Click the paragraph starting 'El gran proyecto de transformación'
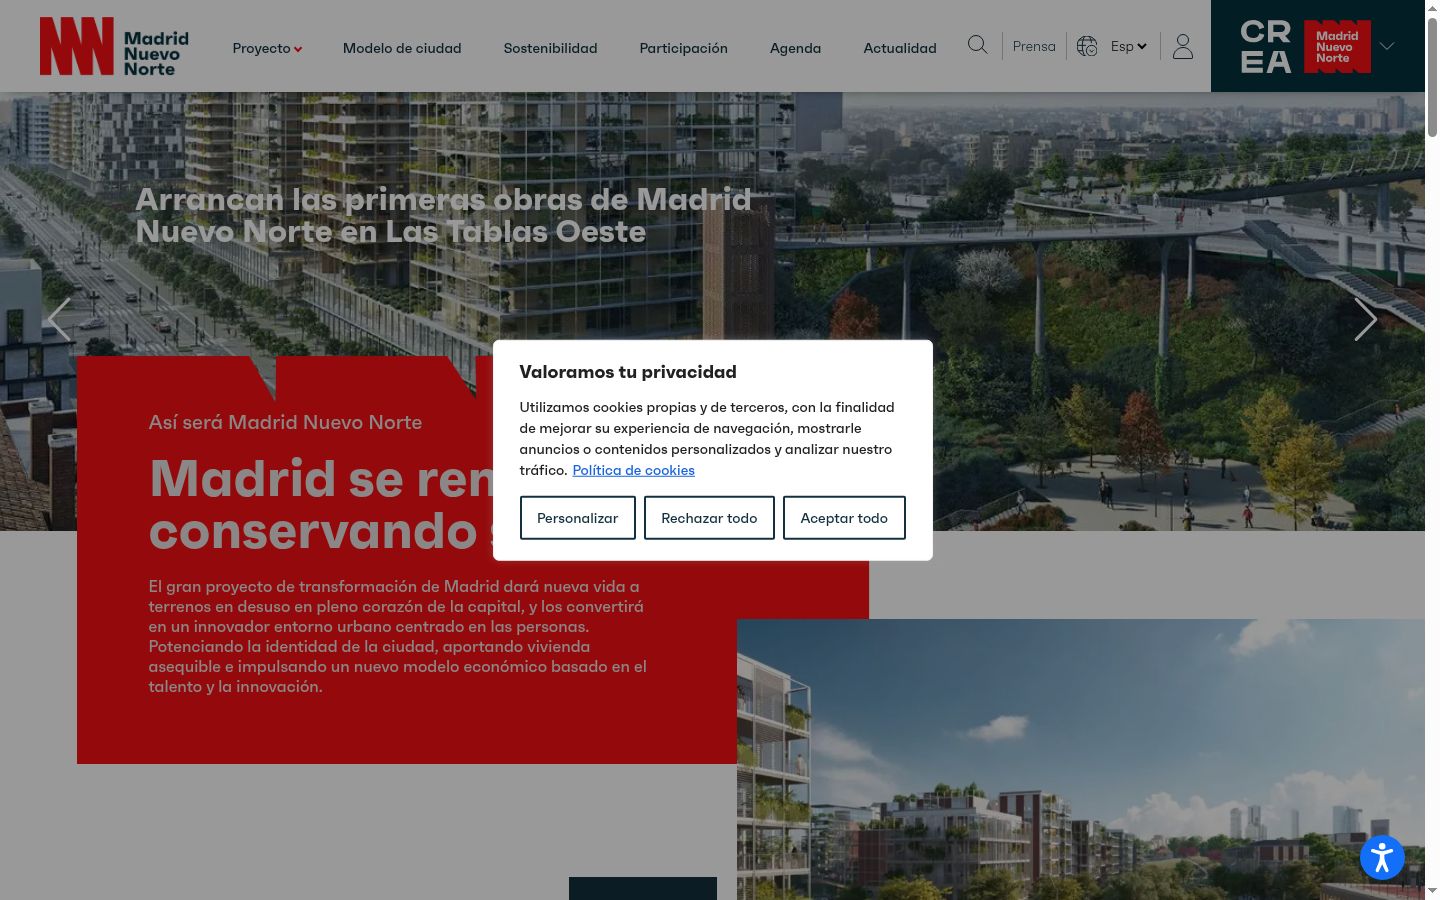Screen dimensions: 1440x900 tap(398, 636)
